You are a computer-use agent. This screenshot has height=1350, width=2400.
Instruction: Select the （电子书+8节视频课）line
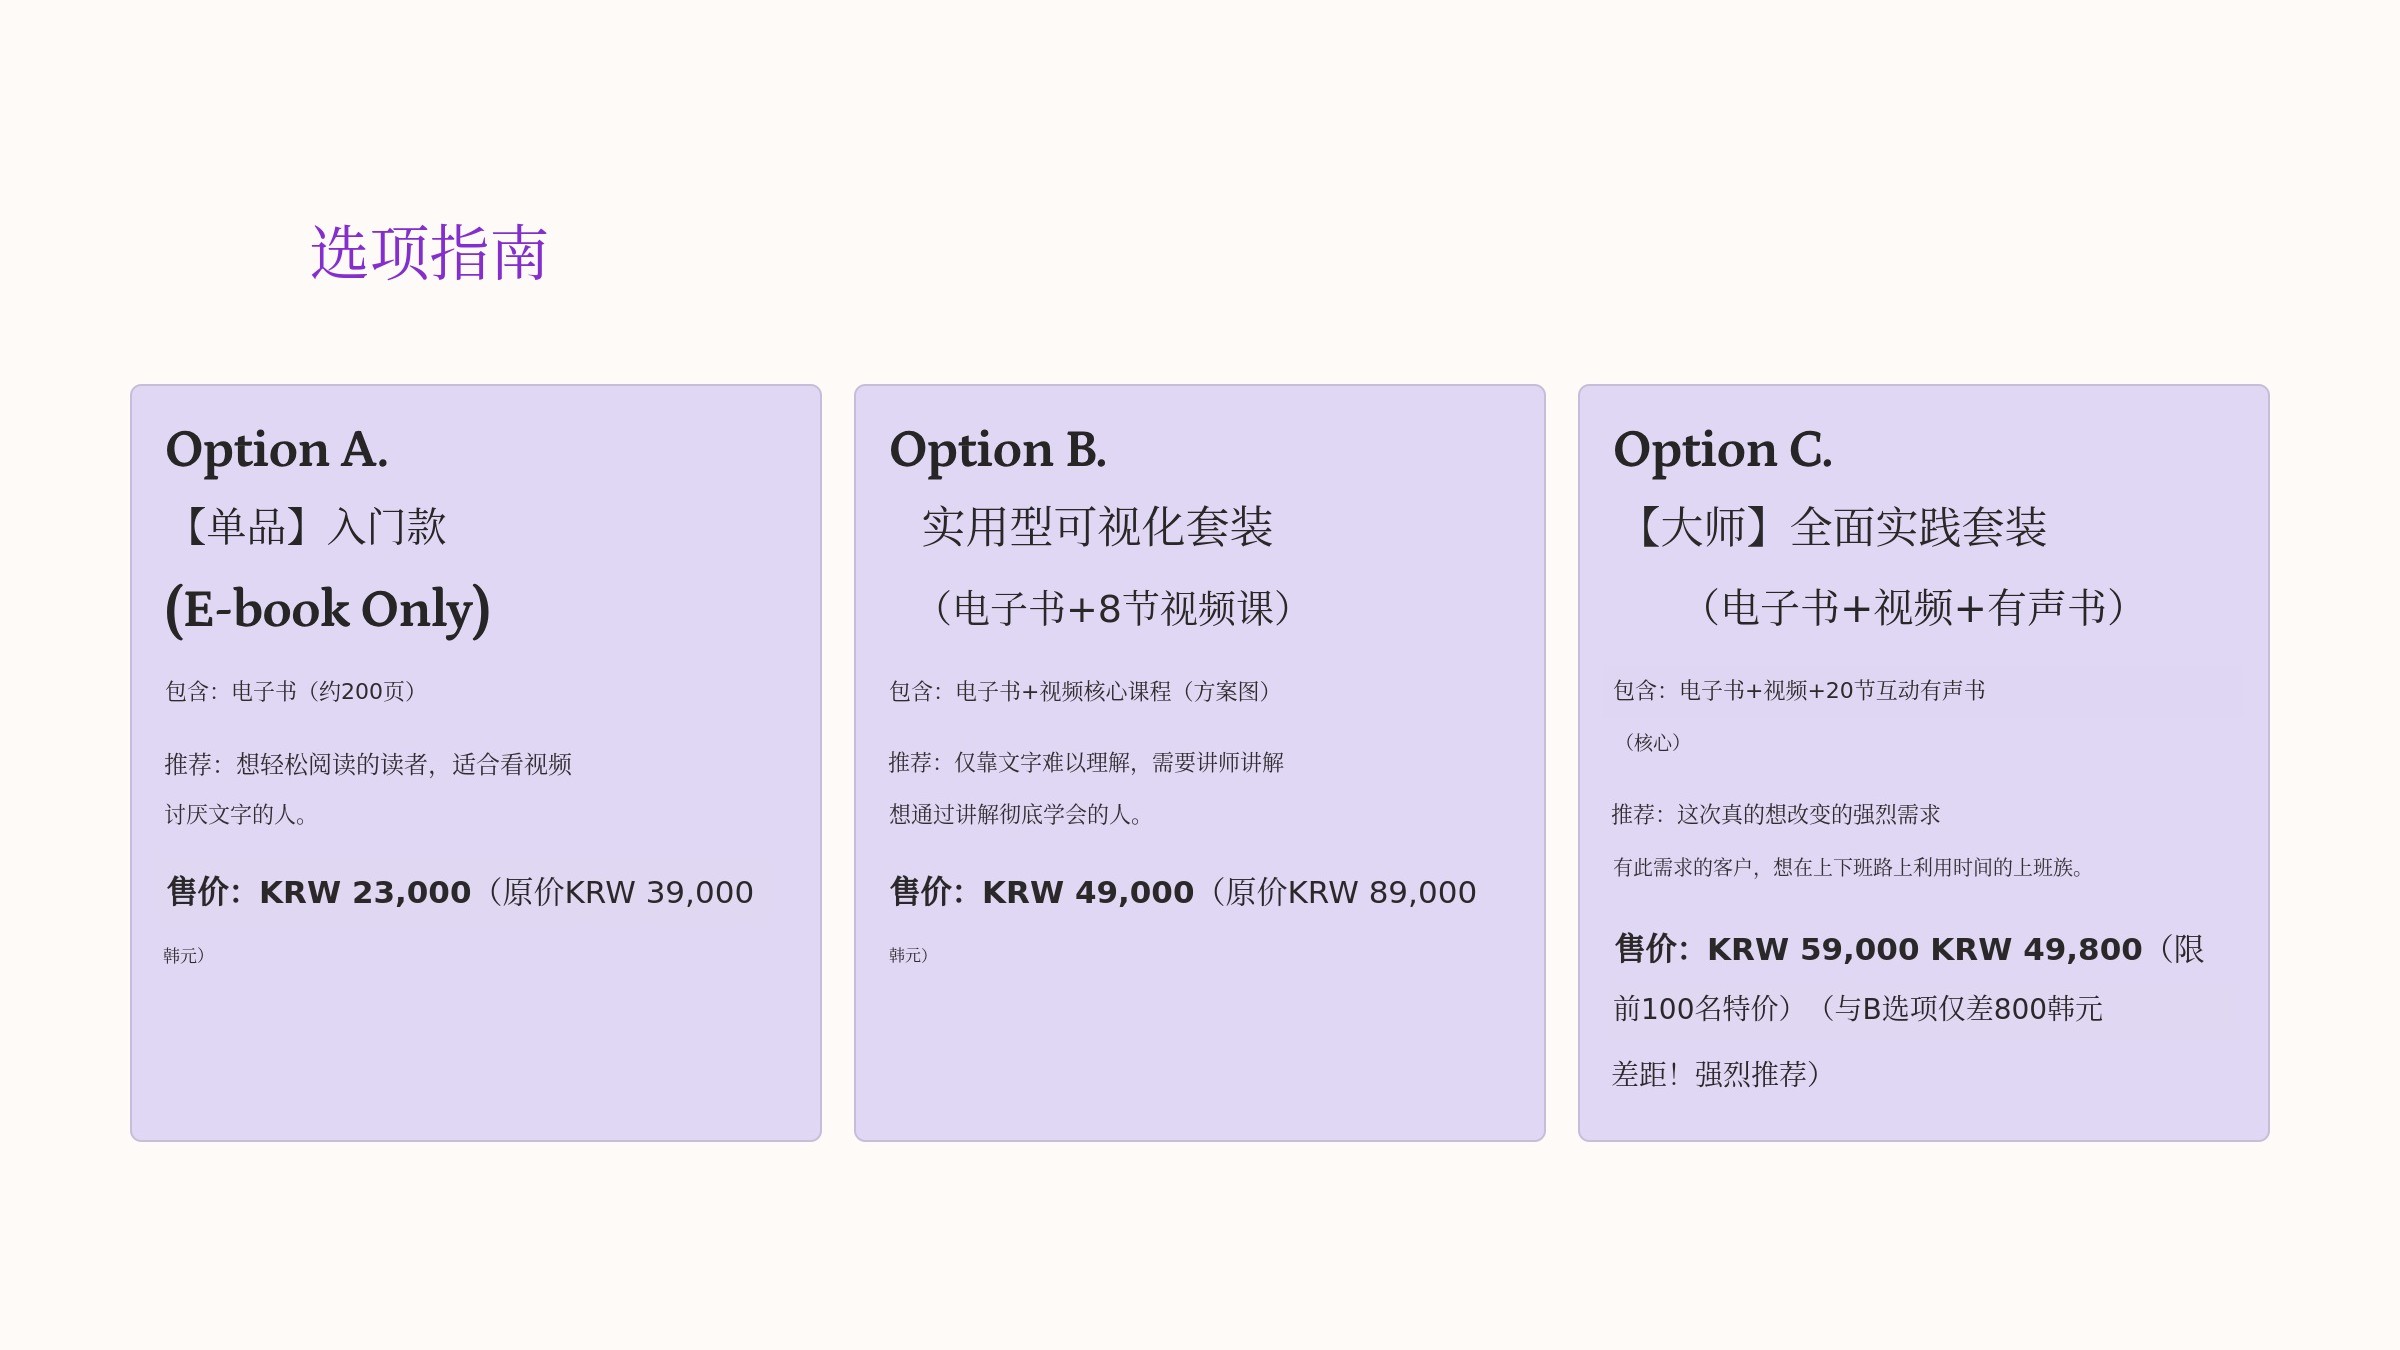[x=1112, y=609]
